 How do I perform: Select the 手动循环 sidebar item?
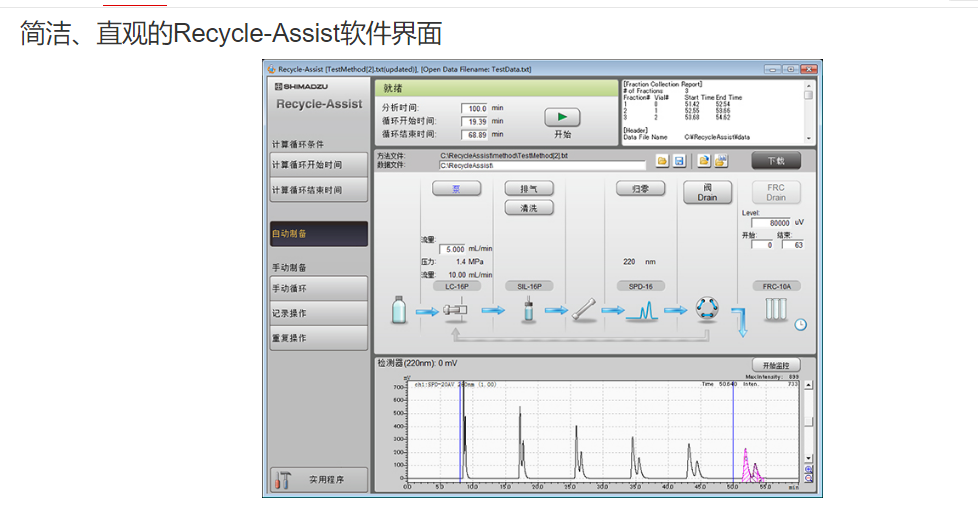319,288
